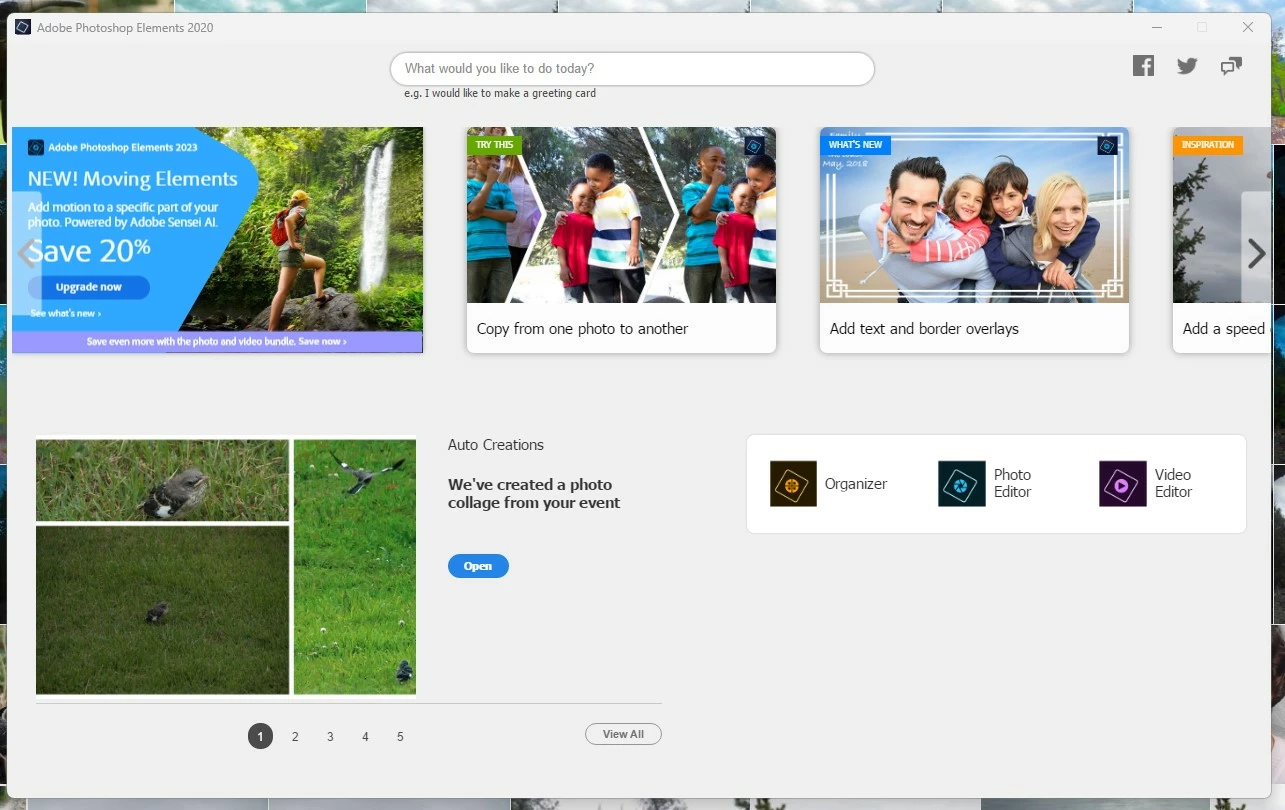Click the 'Organizer' label
1285x810 pixels.
pyautogui.click(x=856, y=484)
